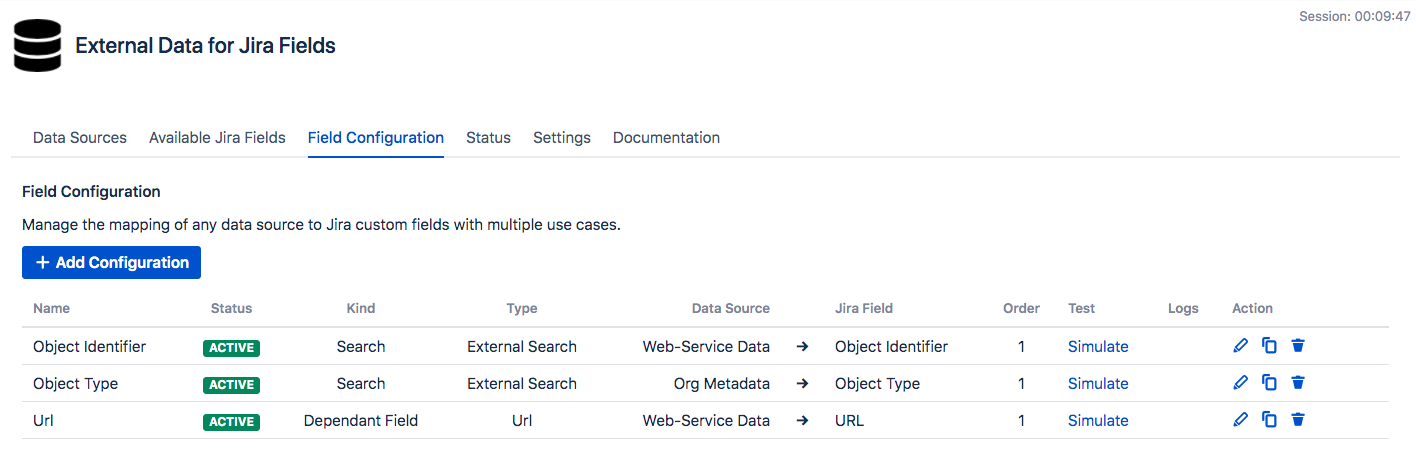Open the Data Sources tab
The image size is (1416, 469).
[80, 138]
